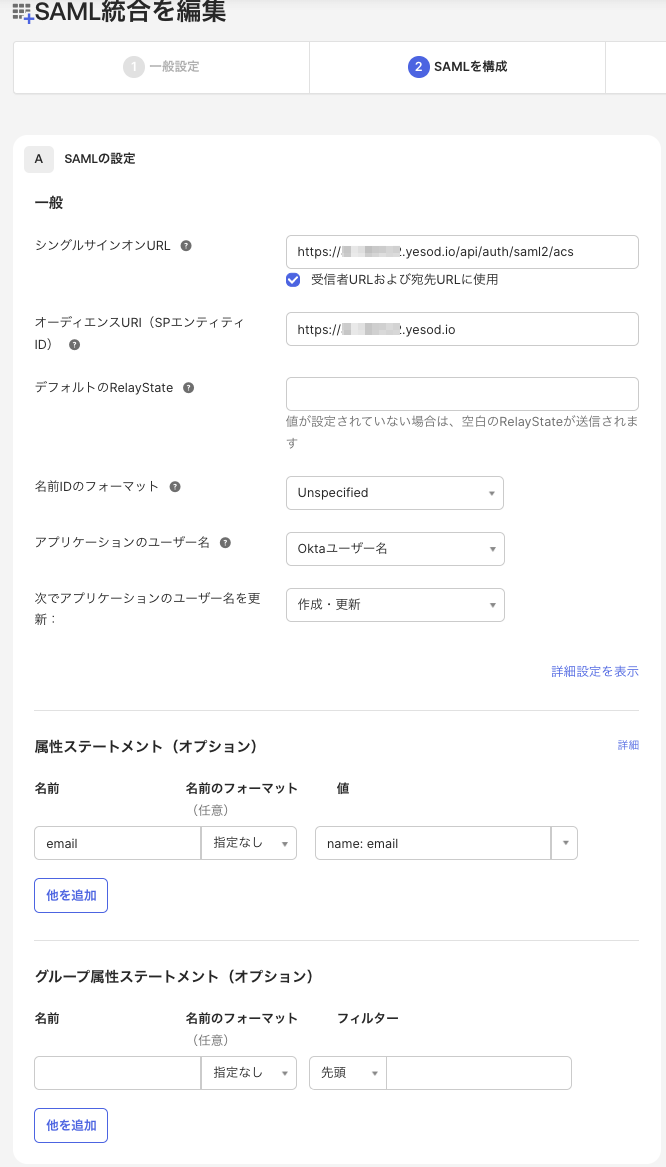The image size is (666, 1167).
Task: Click the デフォルトのRelayState input field
Action: coord(462,394)
